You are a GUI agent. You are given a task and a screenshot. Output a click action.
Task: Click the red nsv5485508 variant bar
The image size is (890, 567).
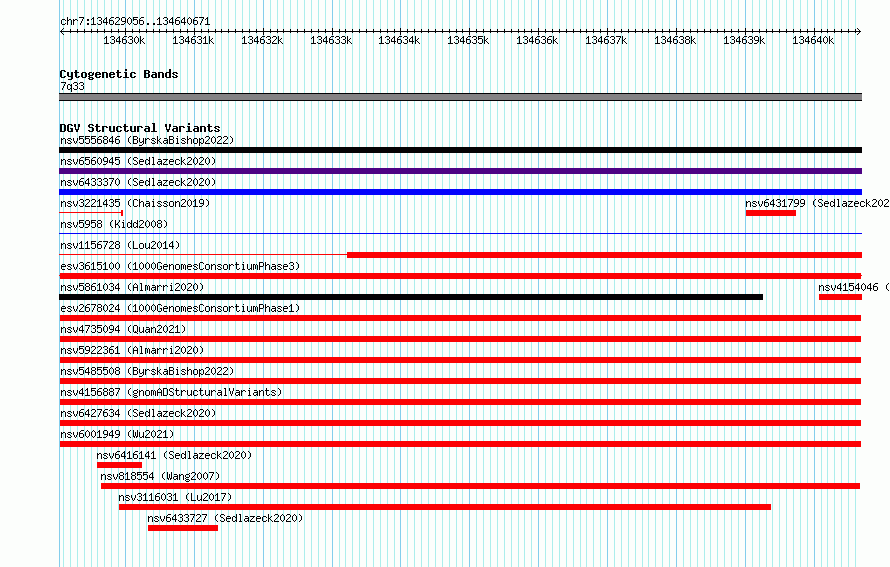pos(460,381)
